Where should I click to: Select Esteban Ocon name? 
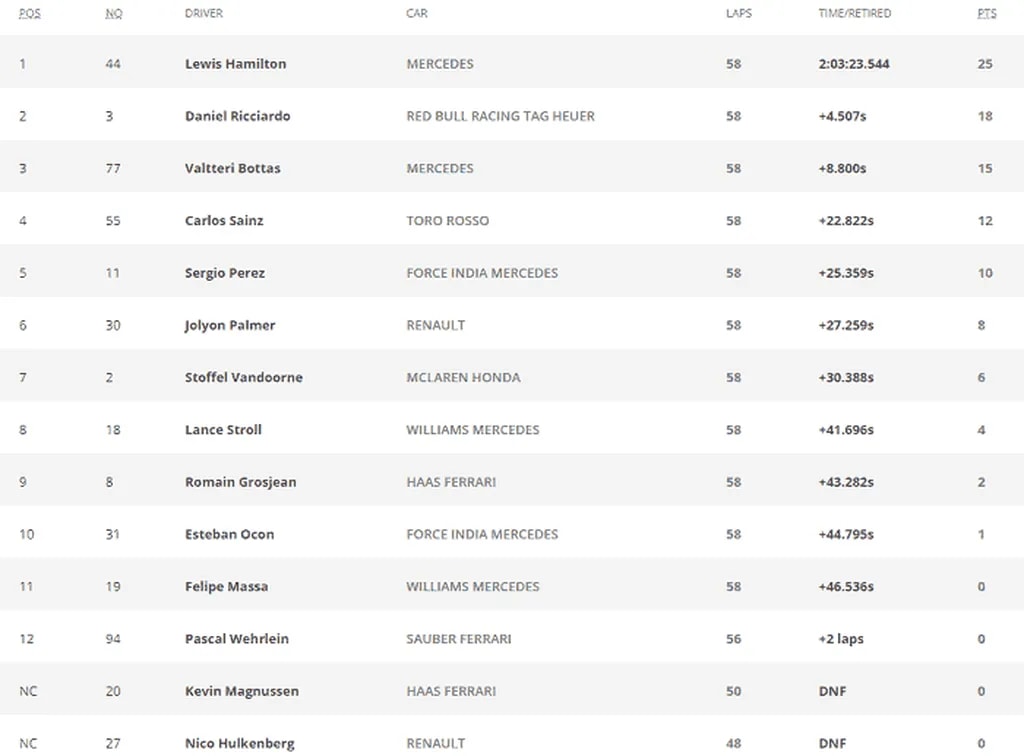pyautogui.click(x=229, y=534)
